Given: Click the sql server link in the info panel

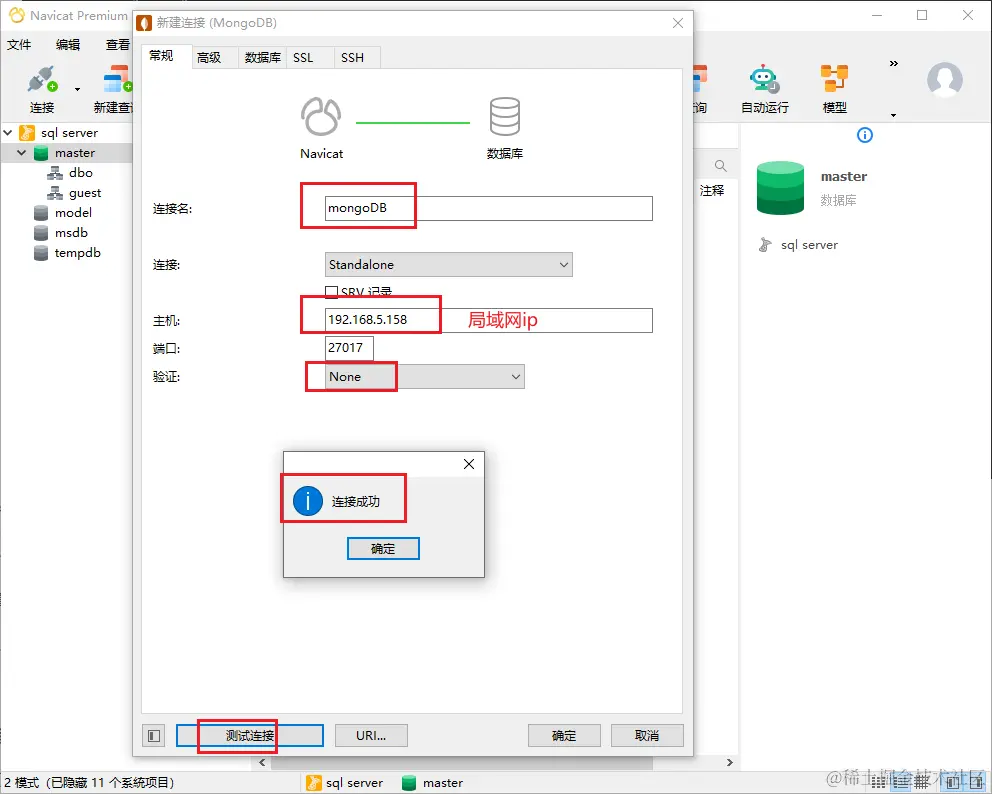Looking at the screenshot, I should 809,245.
